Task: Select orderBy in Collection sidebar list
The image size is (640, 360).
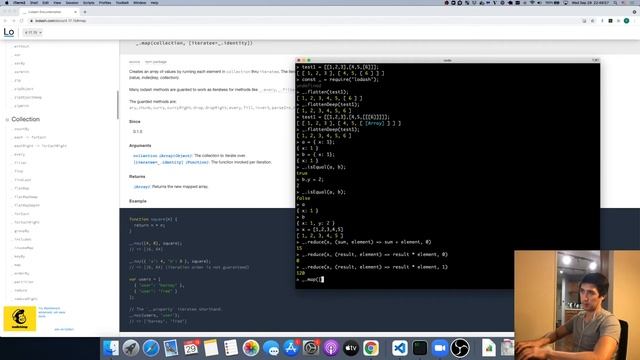Action: click(22, 273)
